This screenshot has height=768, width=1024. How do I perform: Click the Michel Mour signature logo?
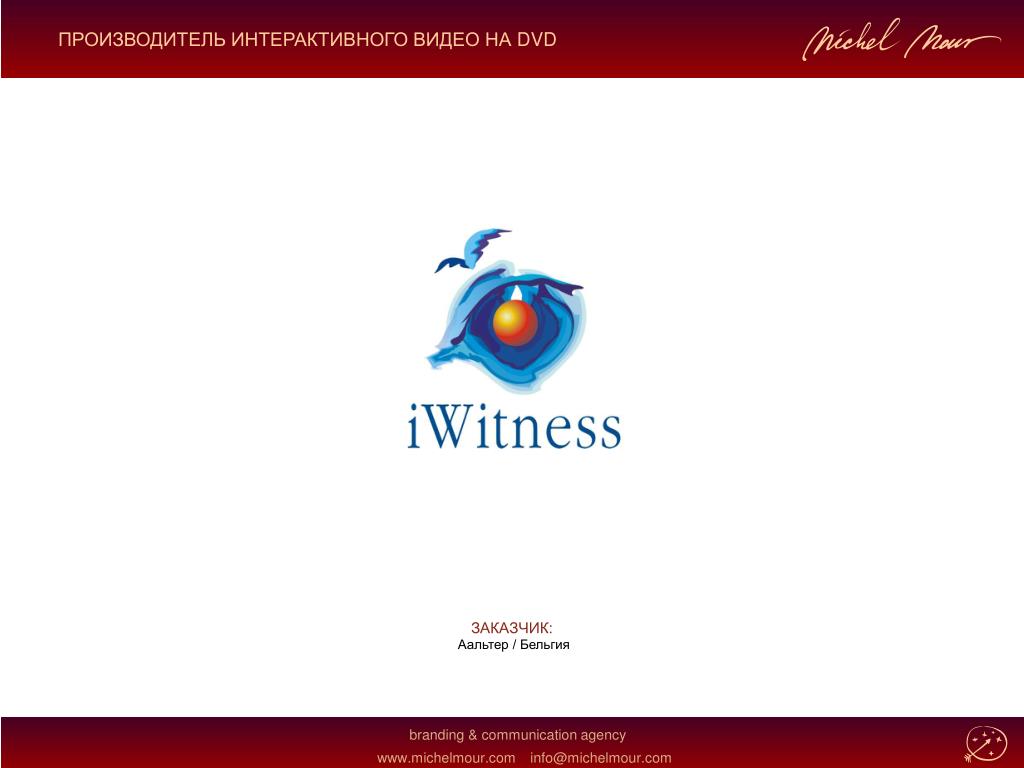point(901,40)
